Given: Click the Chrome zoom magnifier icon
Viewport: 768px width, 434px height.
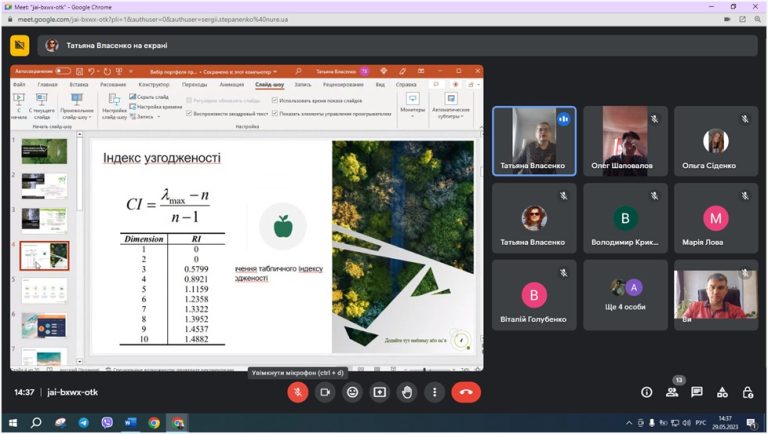Looking at the screenshot, I should 757,20.
